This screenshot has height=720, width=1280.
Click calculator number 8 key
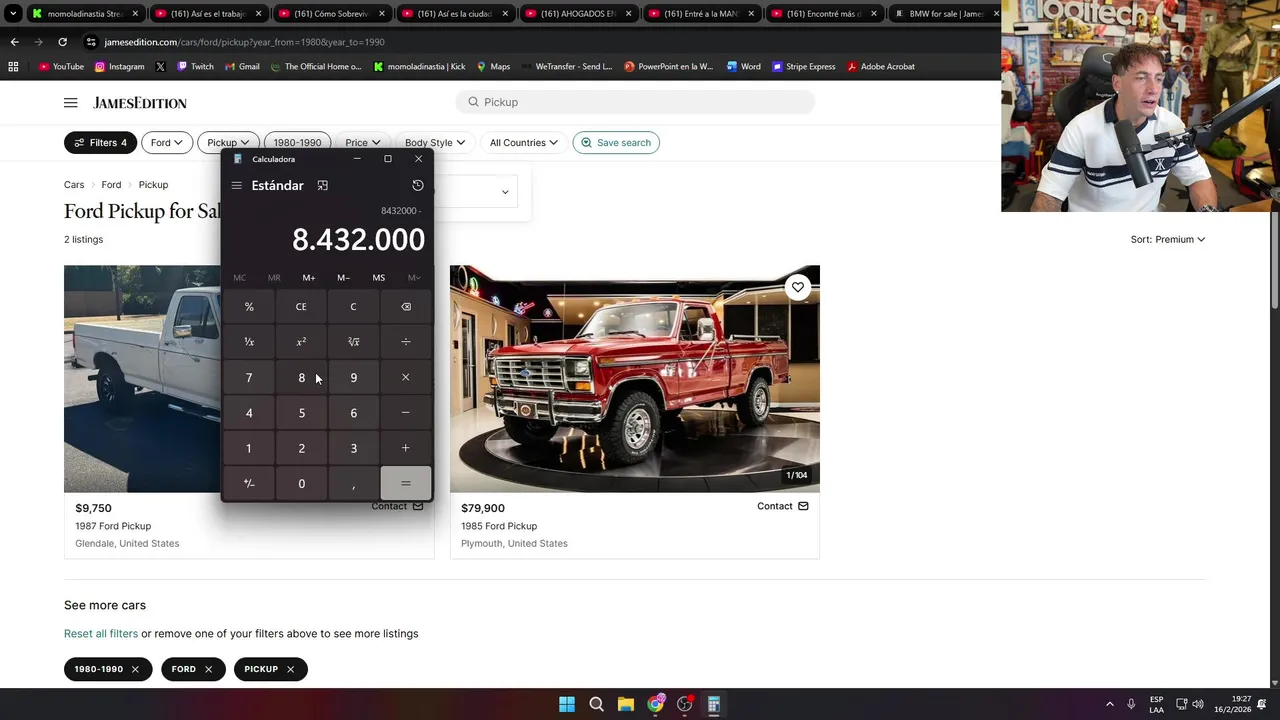[301, 377]
